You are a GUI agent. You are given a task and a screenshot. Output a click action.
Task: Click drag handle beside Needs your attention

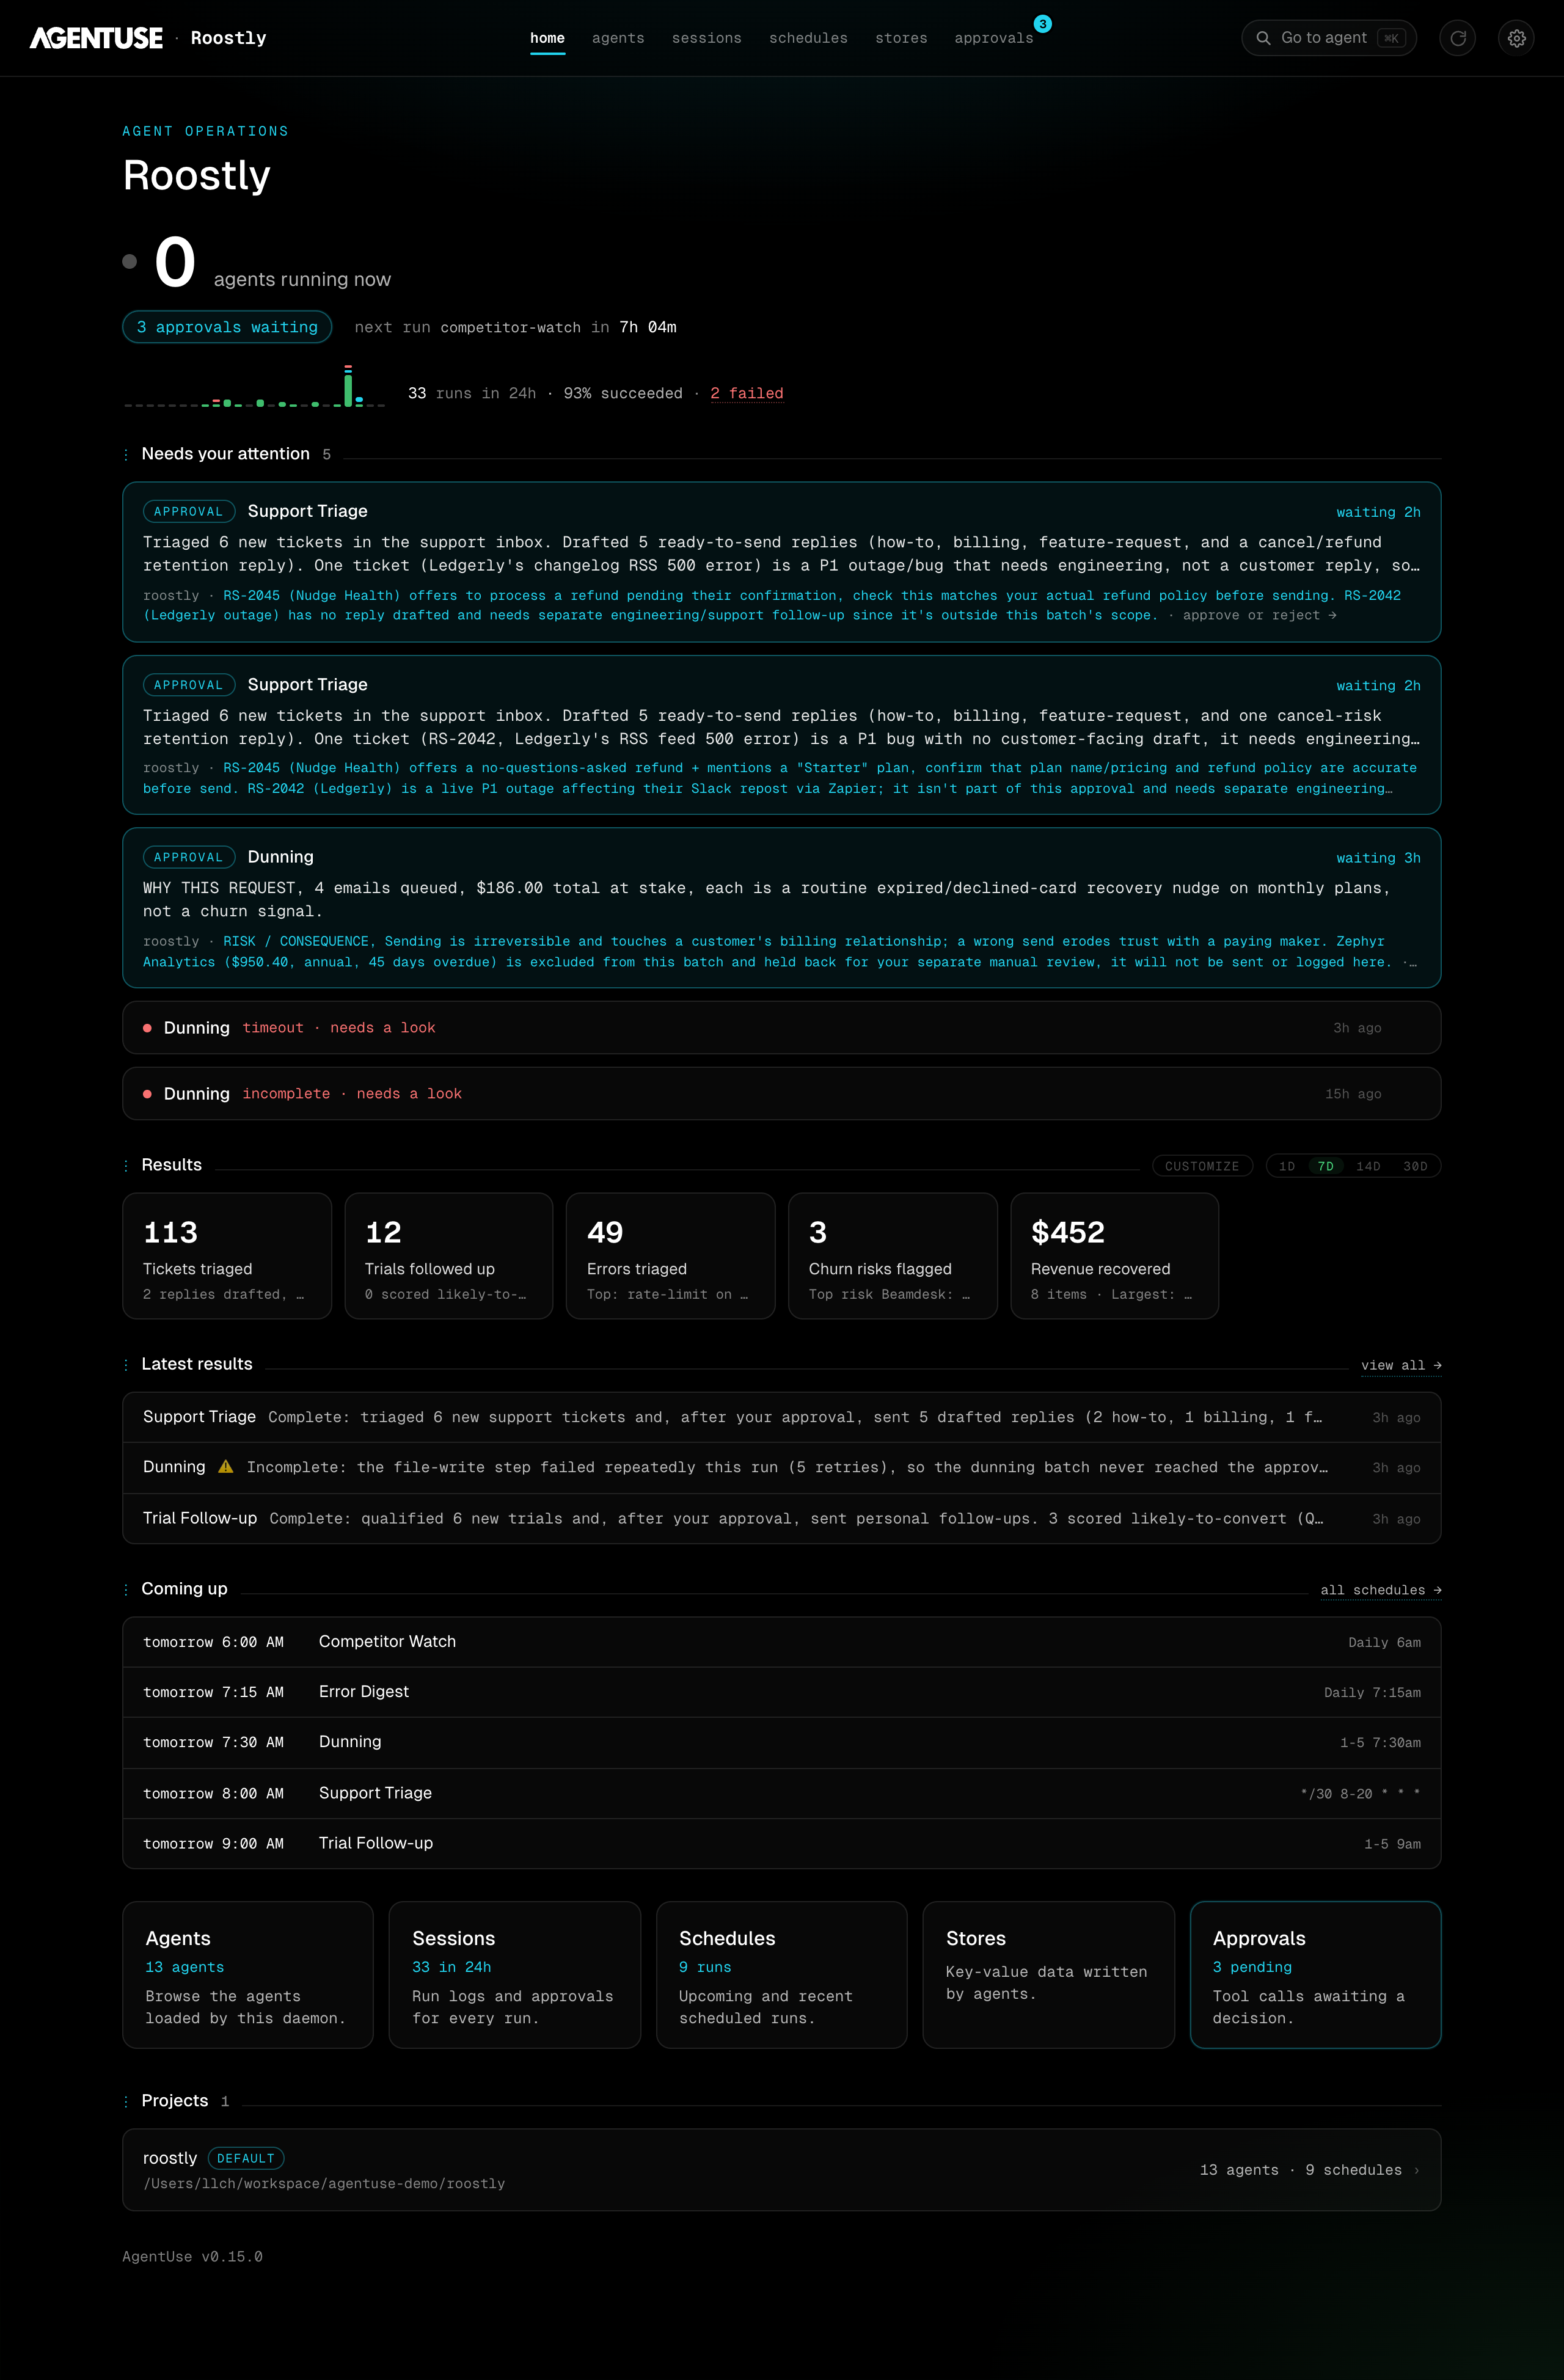tap(126, 455)
